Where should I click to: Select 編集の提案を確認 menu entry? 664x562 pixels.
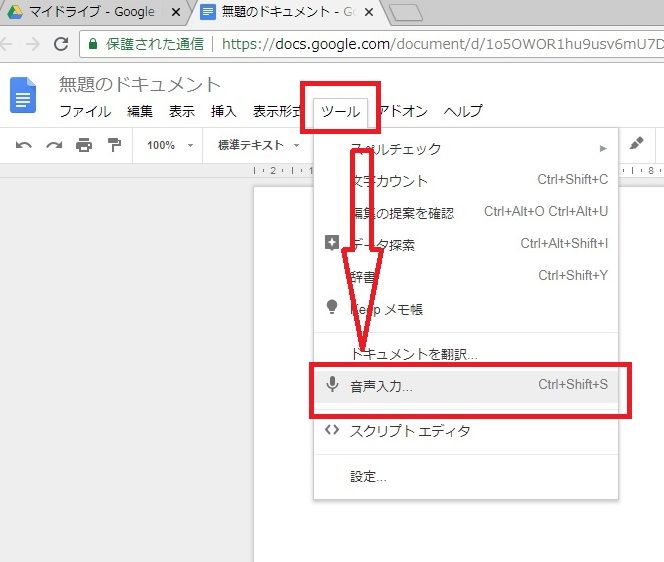click(x=466, y=213)
